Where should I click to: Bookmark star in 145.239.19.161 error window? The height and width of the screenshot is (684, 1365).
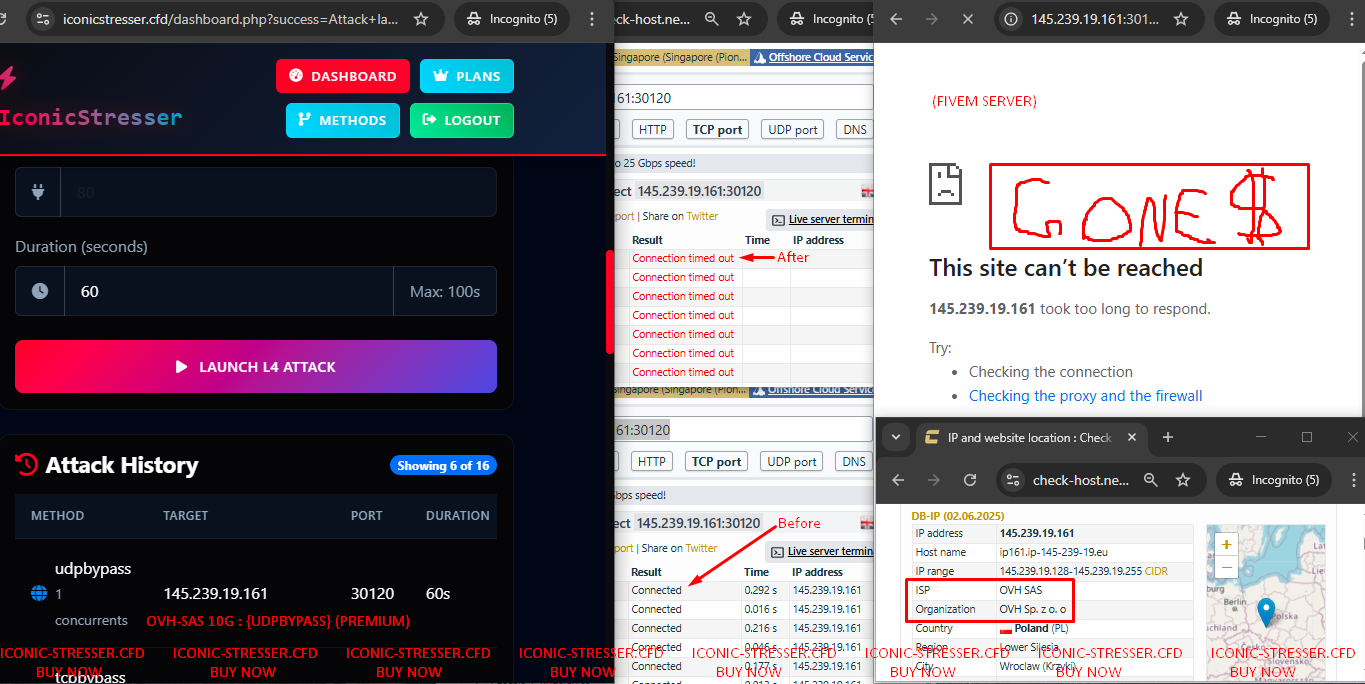[1181, 19]
